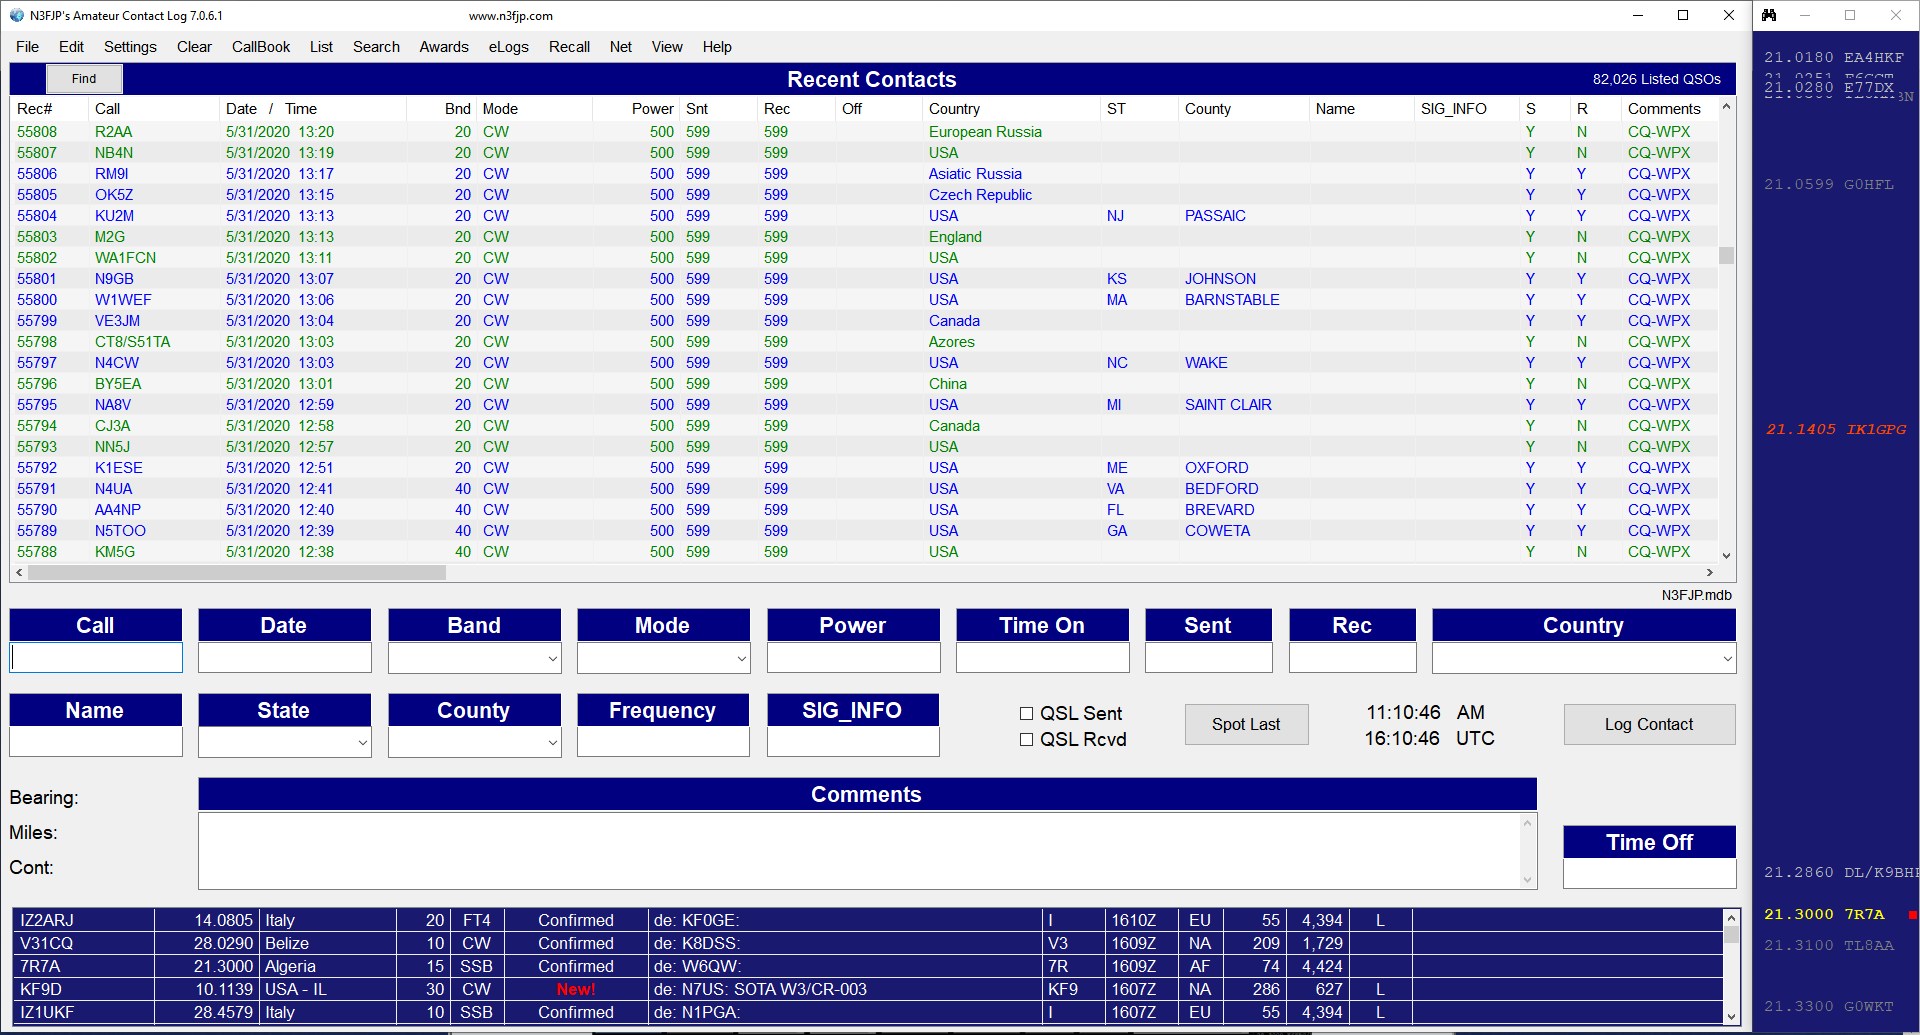Click the N3FJP.mdb database label
This screenshot has height=1035, width=1920.
click(1696, 595)
